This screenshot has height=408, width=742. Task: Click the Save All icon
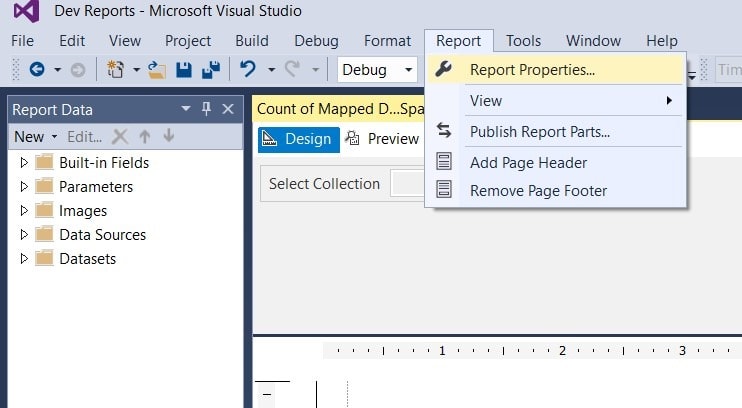(x=211, y=70)
